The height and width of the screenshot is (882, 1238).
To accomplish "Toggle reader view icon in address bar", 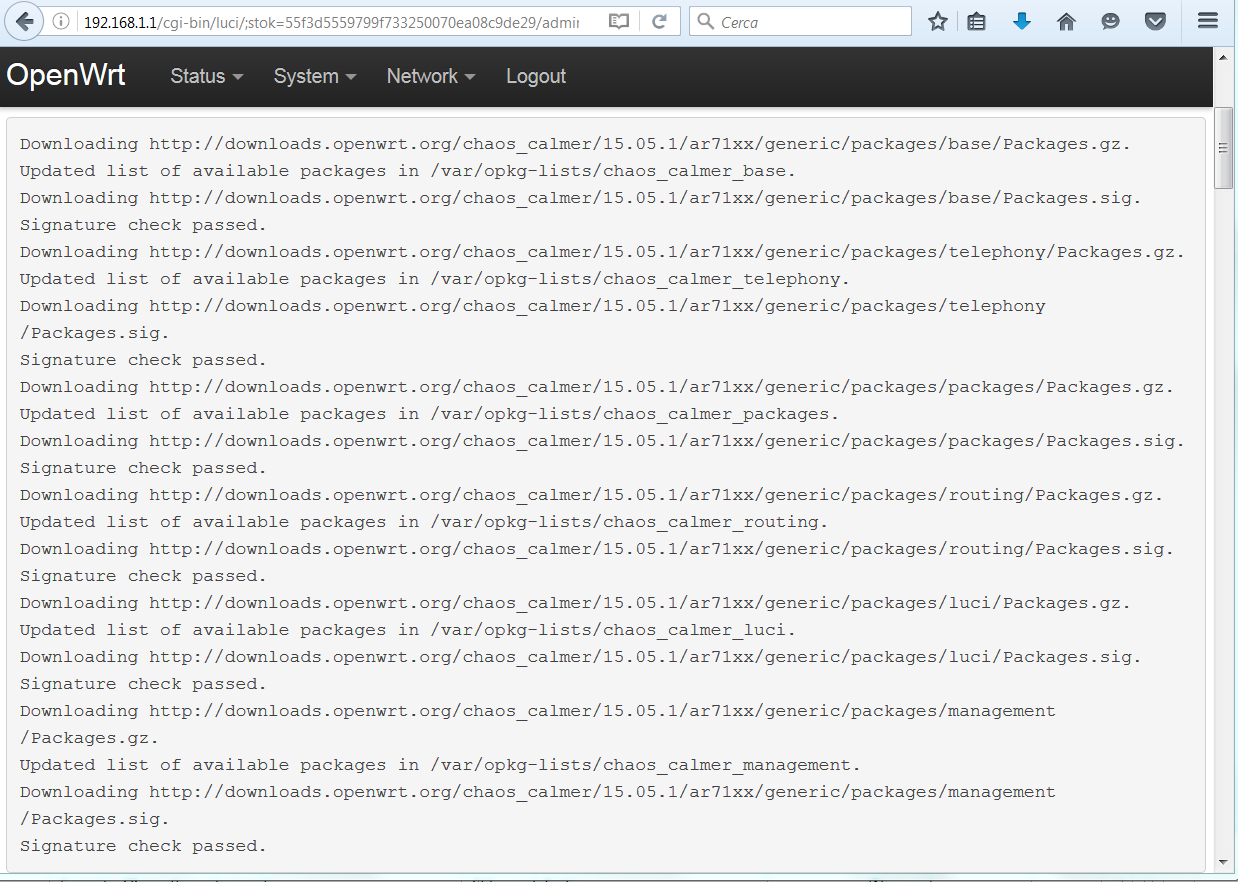I will pos(619,21).
